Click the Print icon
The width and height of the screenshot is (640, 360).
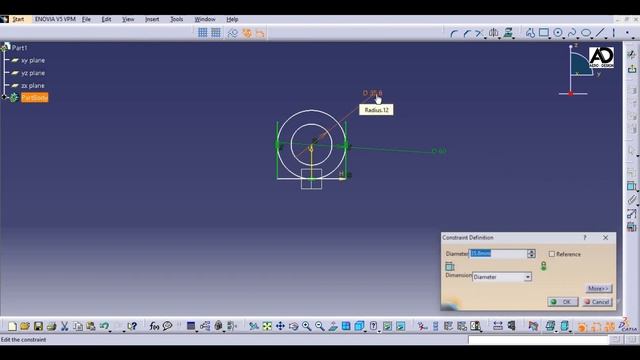pos(51,326)
